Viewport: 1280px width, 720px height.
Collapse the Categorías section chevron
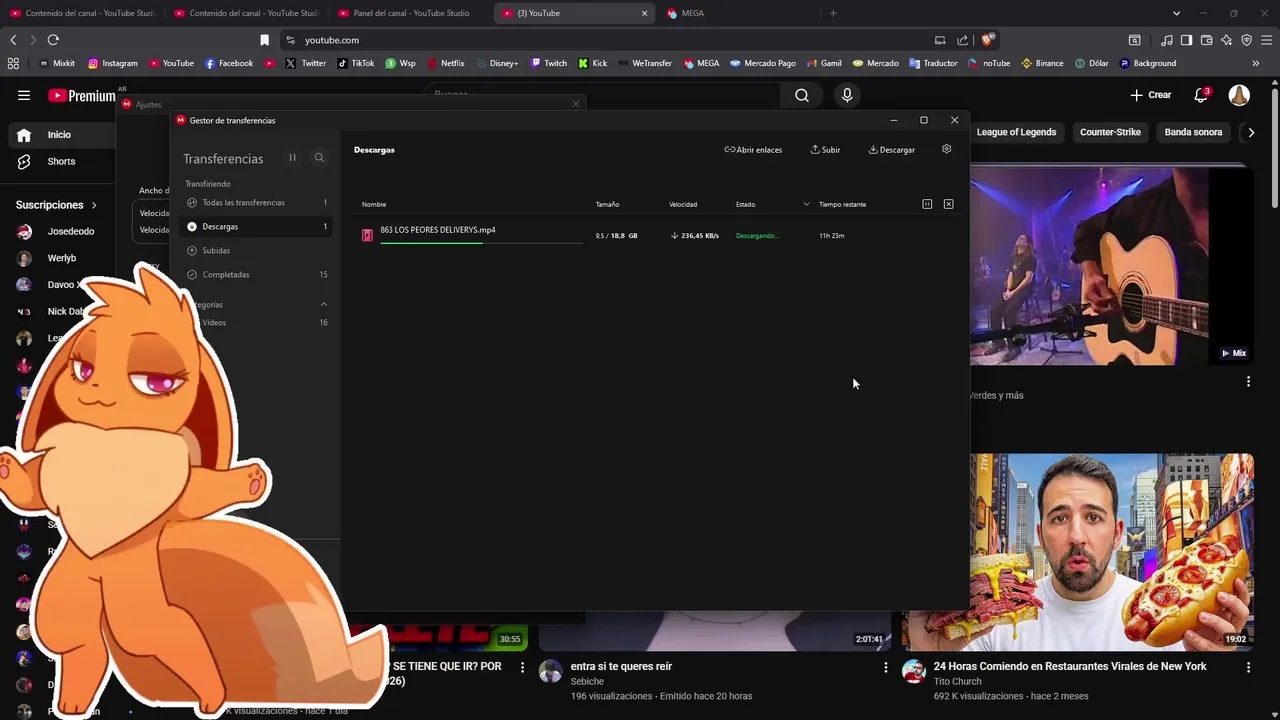(x=323, y=304)
